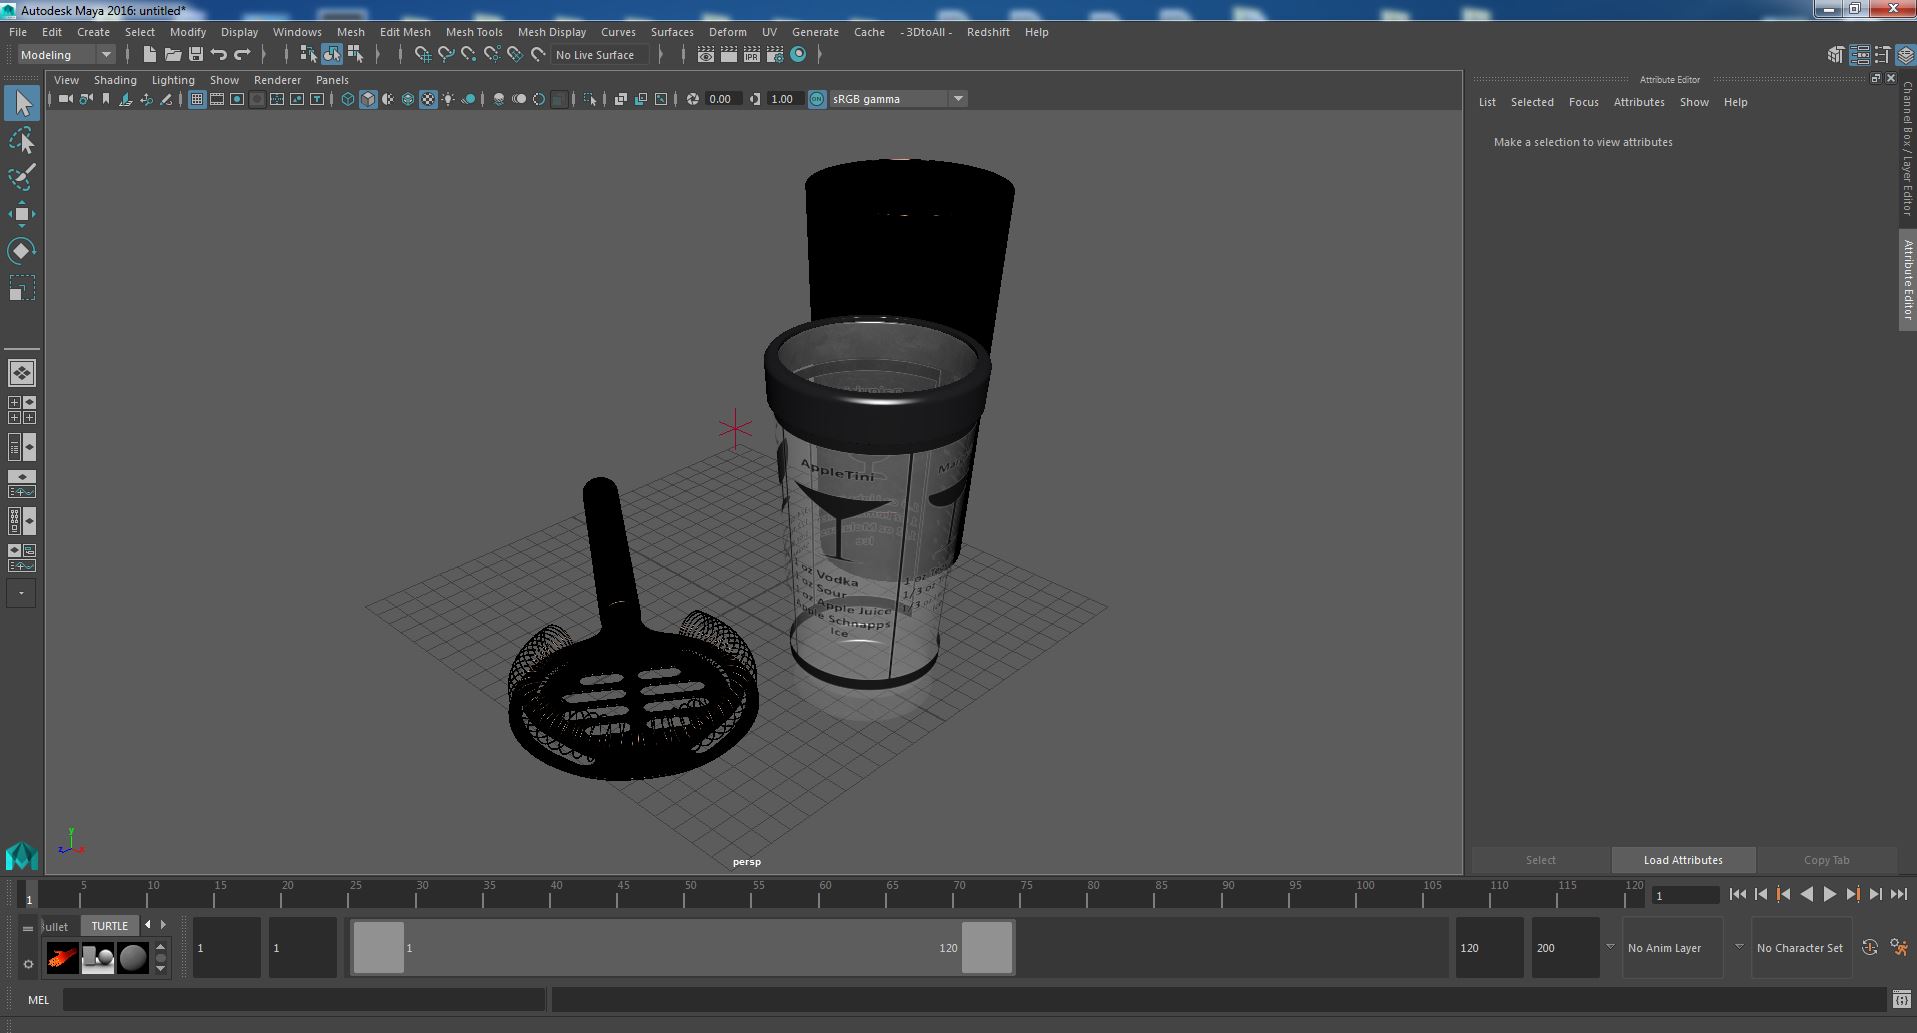Open the No Character Set dropdown
This screenshot has height=1033, width=1917.
tap(1800, 947)
